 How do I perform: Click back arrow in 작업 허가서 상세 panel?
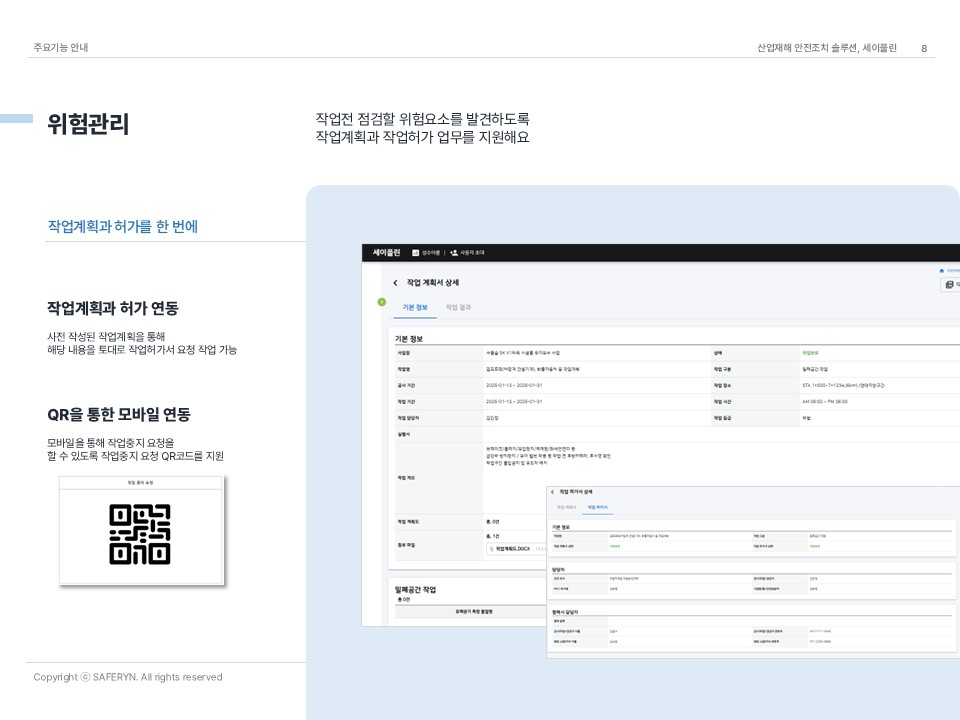tap(552, 492)
